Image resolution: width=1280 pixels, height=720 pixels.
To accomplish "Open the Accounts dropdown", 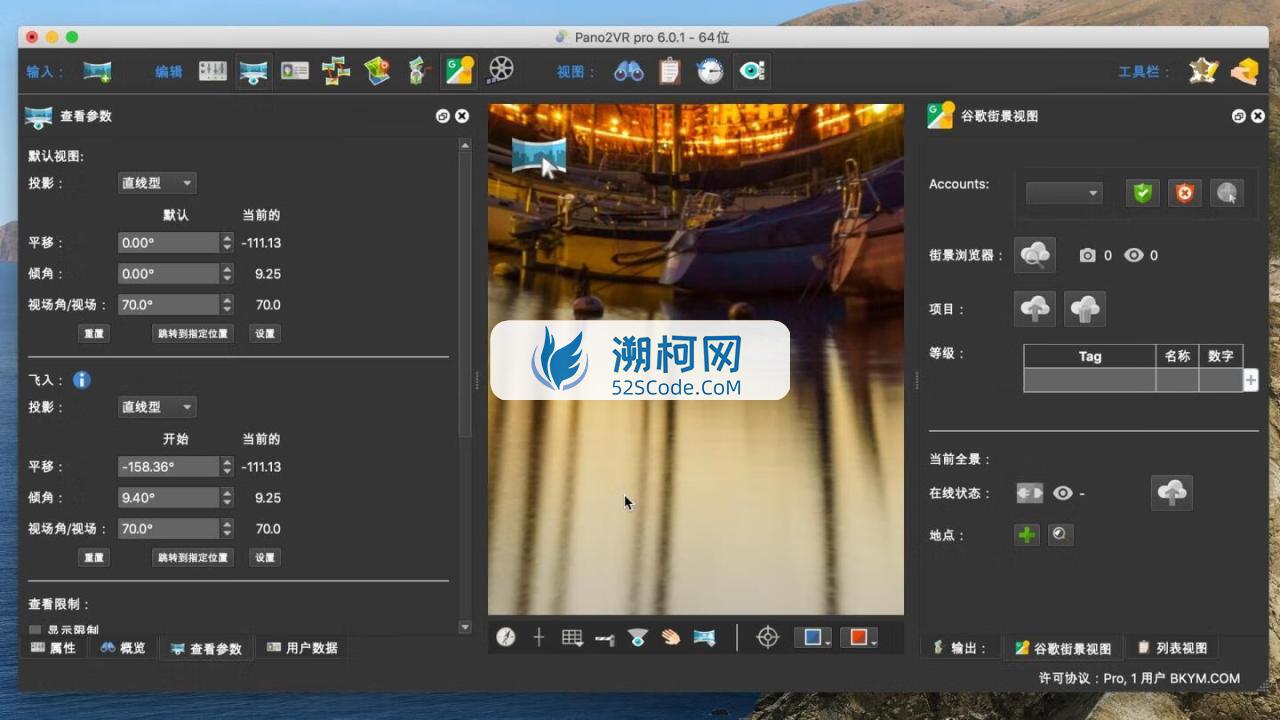I will [x=1064, y=193].
